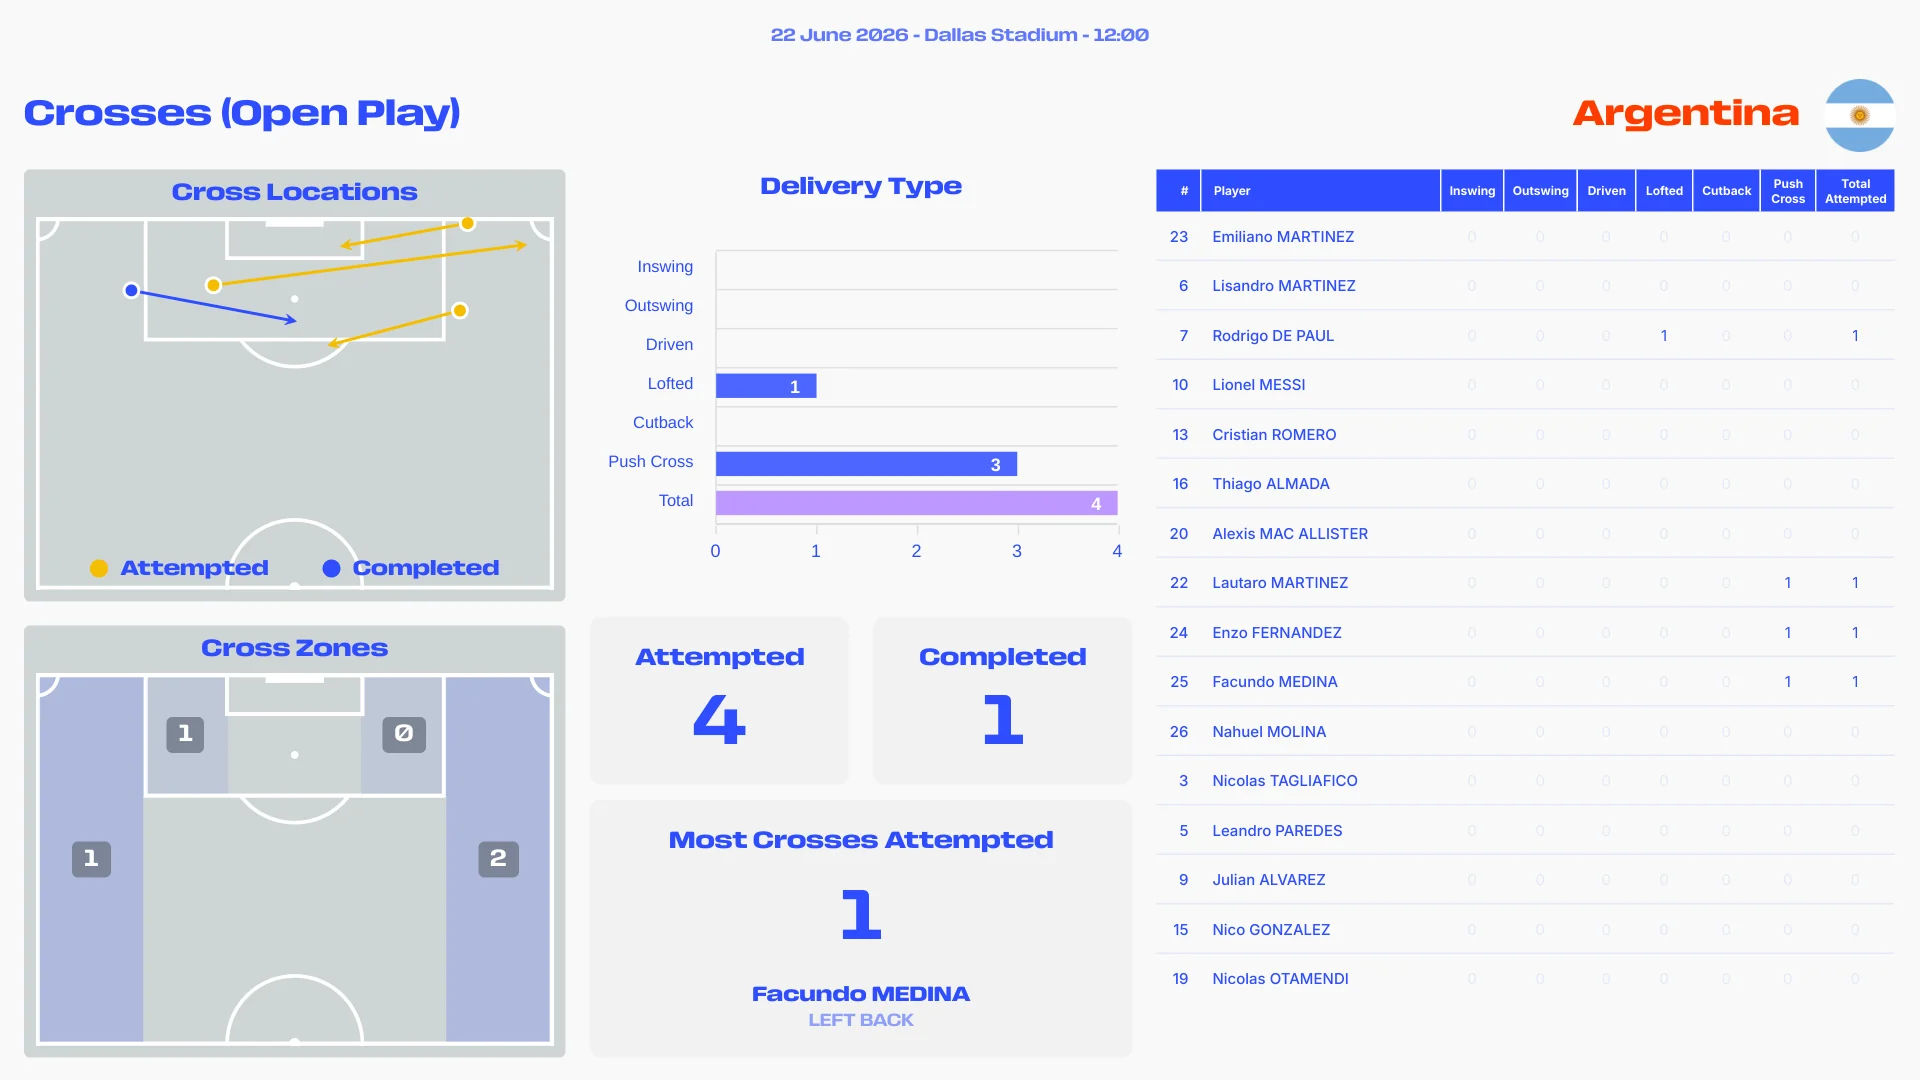Click Enzo FERNANDEZ's Total Attempted value 1
The image size is (1920, 1080).
pos(1855,633)
